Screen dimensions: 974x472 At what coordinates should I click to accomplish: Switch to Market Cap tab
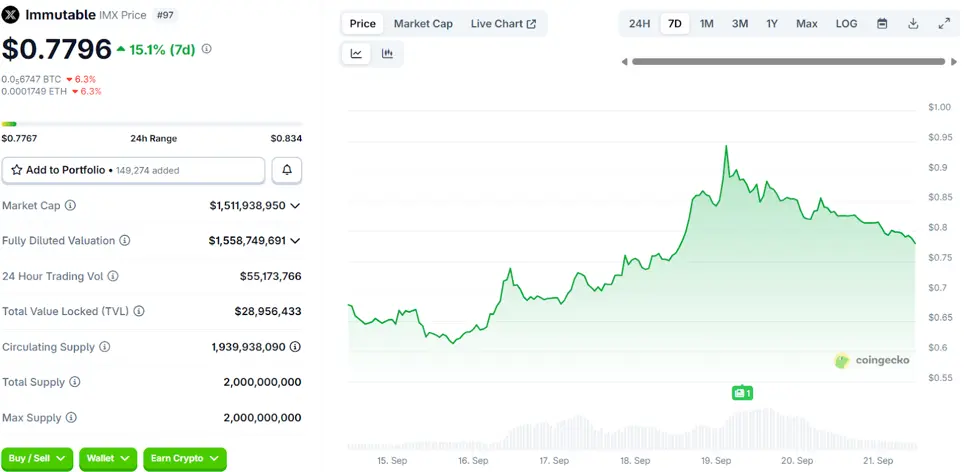(423, 24)
